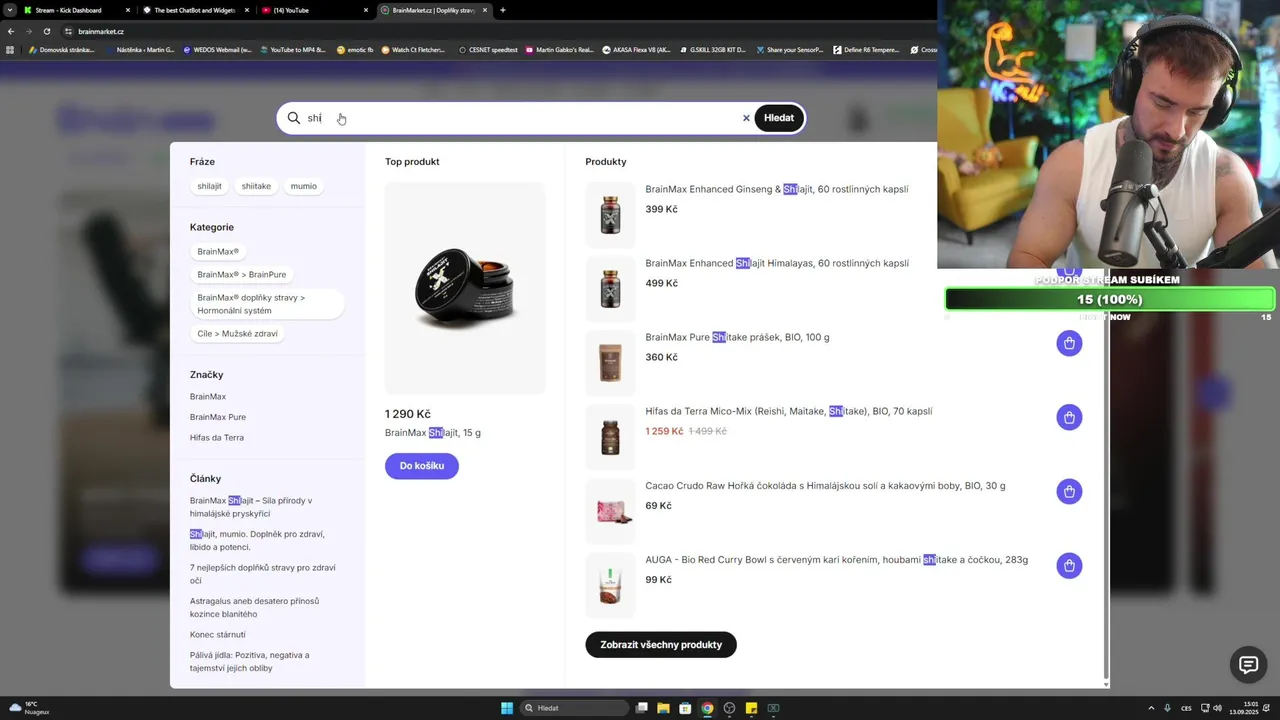Open Task View from the taskbar
This screenshot has height=720, width=1280.
pos(641,708)
